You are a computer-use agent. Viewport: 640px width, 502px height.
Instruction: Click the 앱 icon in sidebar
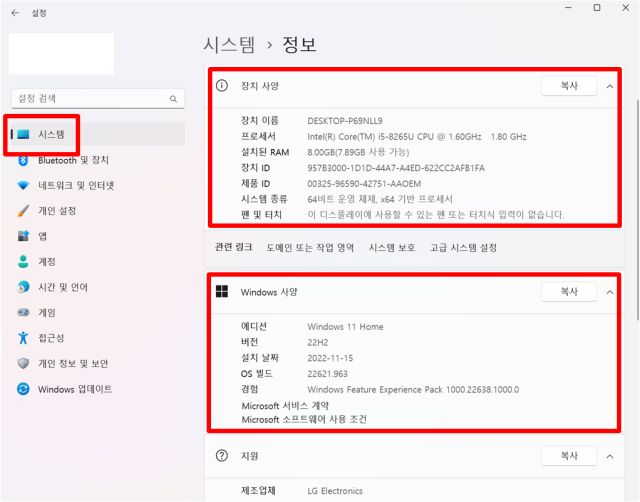pyautogui.click(x=23, y=236)
